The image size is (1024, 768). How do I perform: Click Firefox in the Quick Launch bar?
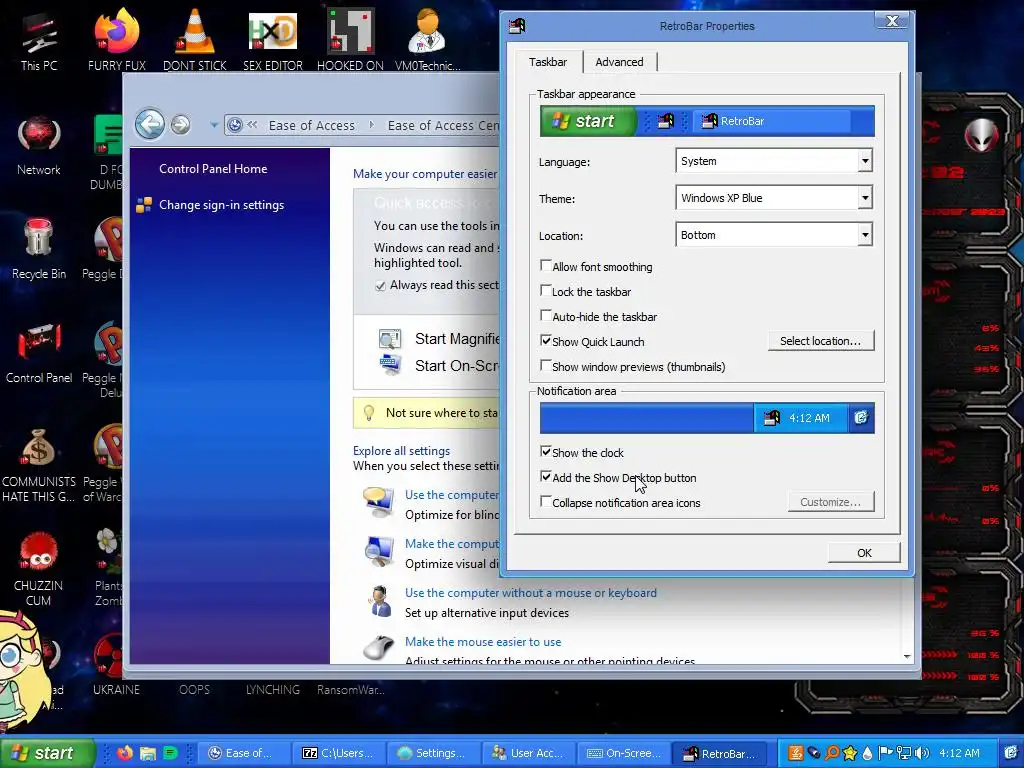point(125,753)
